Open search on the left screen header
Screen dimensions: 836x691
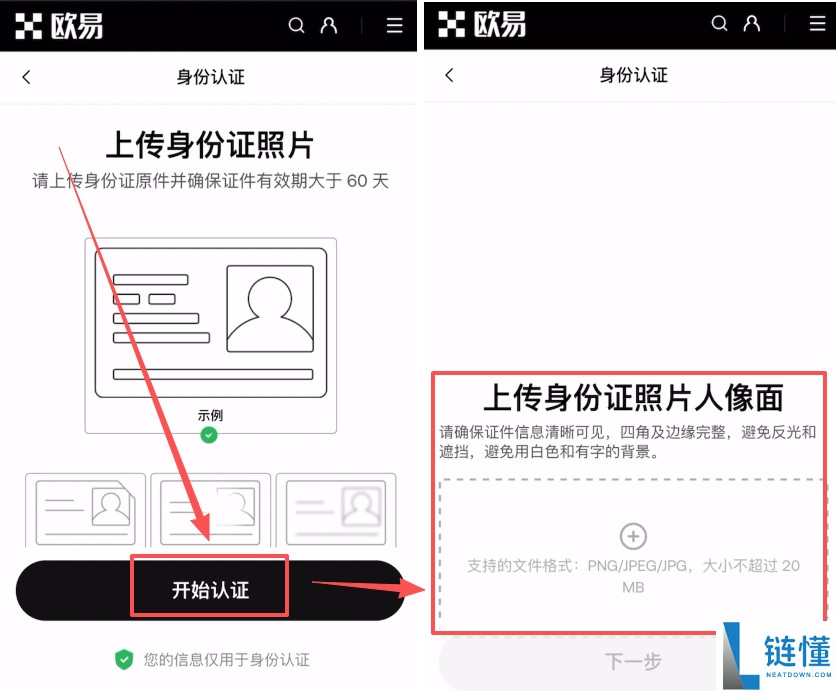[x=296, y=25]
